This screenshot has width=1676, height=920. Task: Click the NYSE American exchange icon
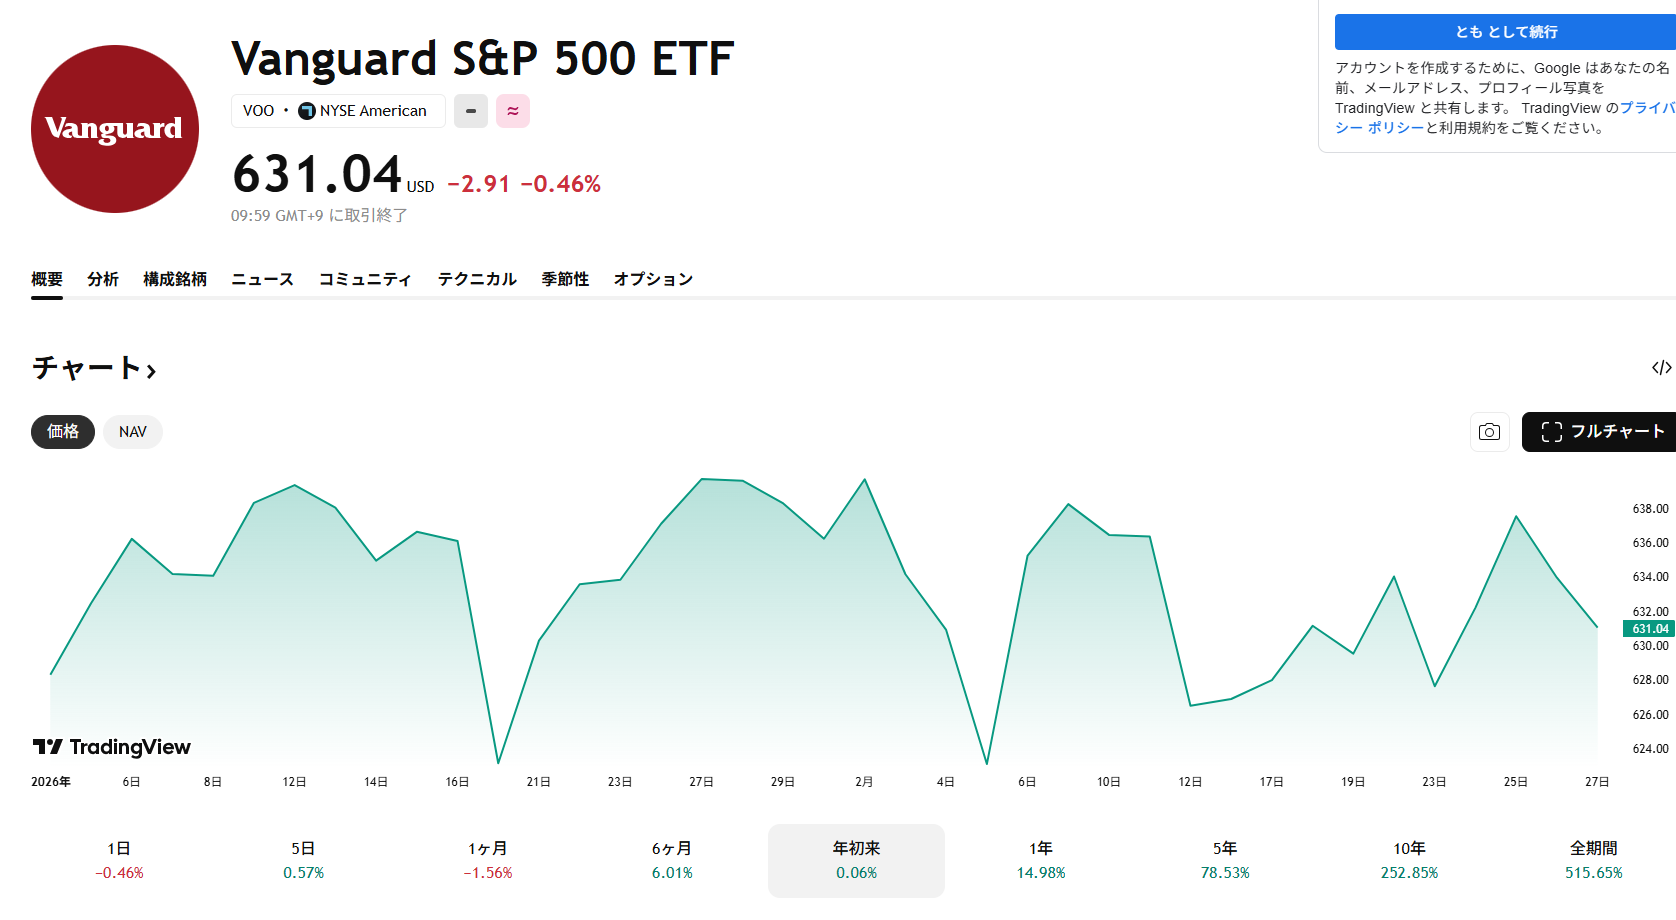pyautogui.click(x=307, y=111)
